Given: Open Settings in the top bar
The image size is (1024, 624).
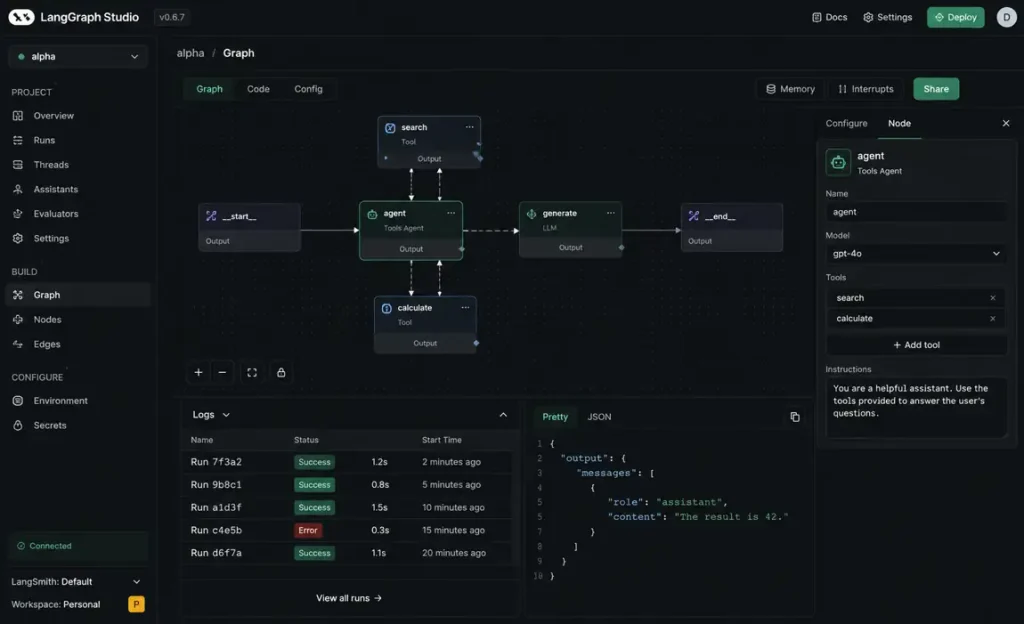Looking at the screenshot, I should pos(888,17).
